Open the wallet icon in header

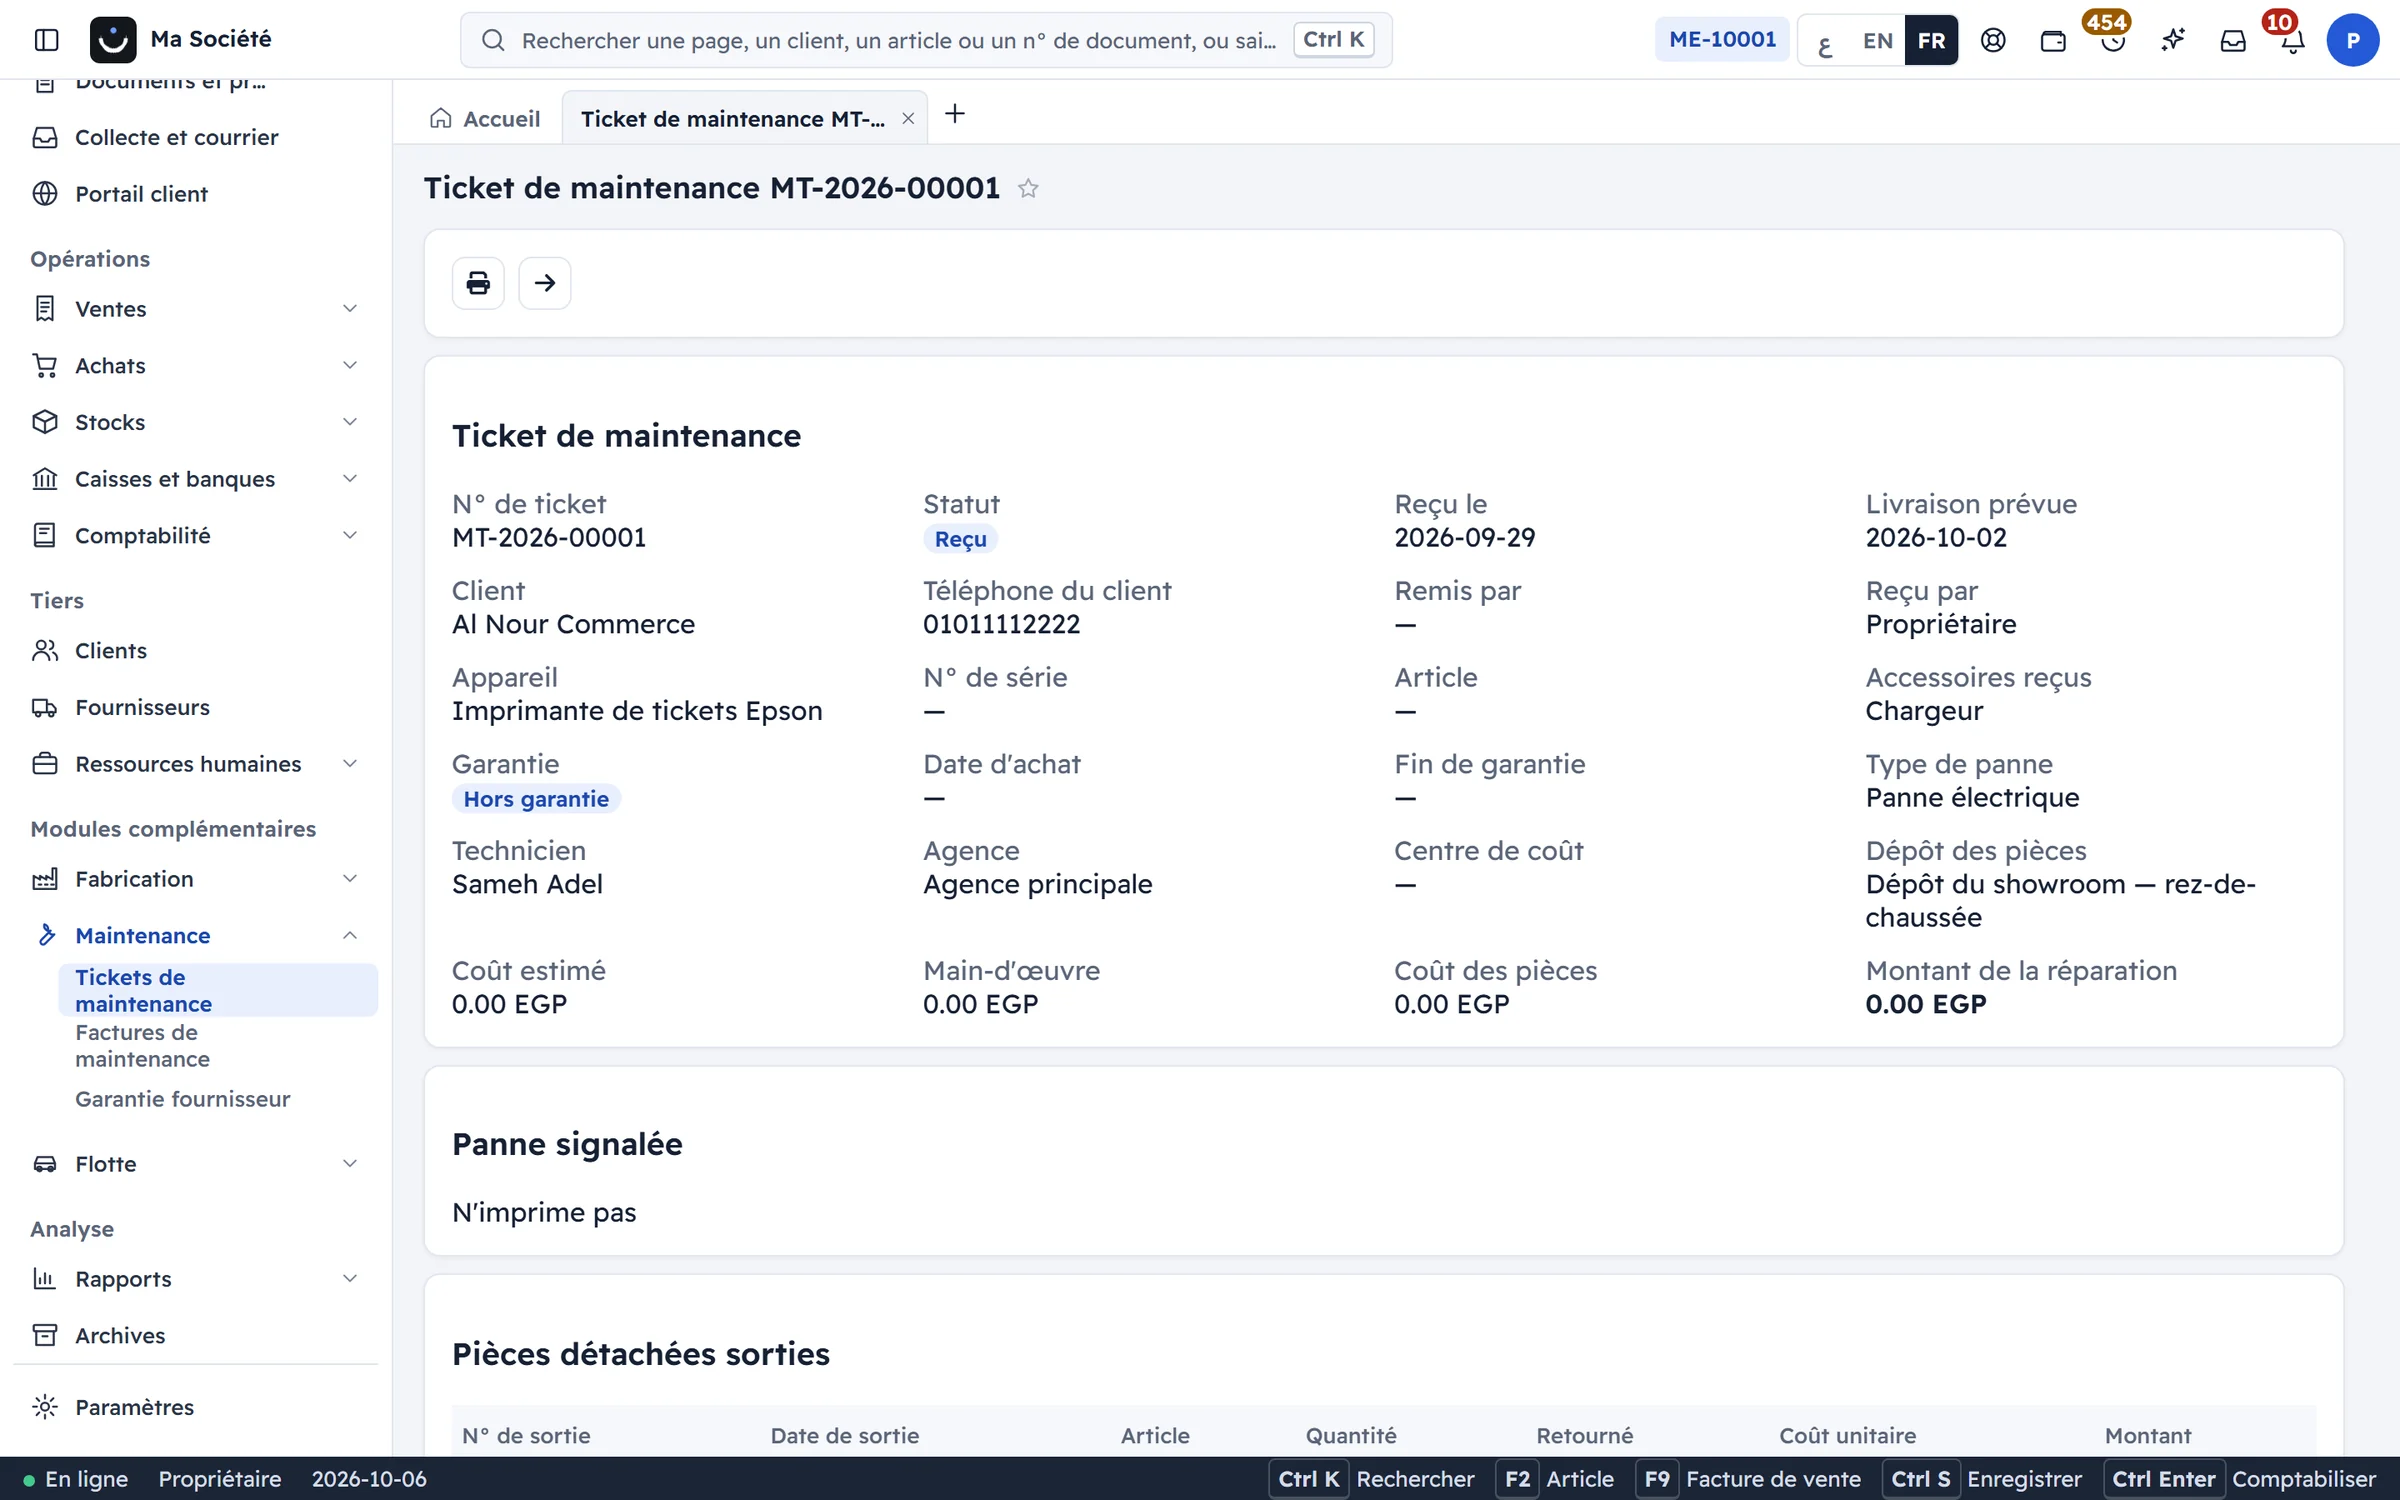click(2053, 40)
